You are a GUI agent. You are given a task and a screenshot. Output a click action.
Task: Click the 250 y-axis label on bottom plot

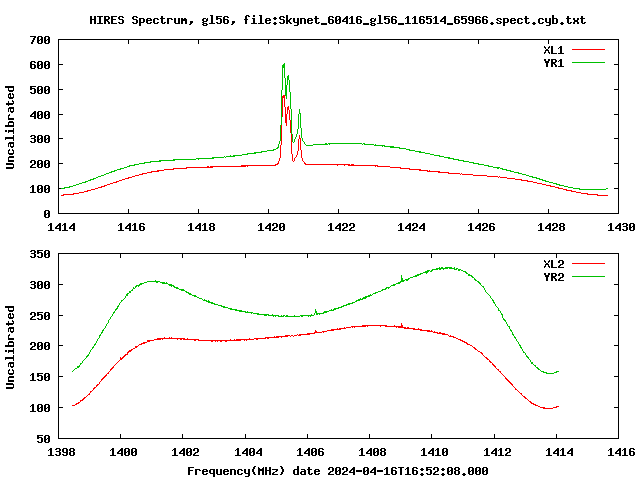[40, 316]
